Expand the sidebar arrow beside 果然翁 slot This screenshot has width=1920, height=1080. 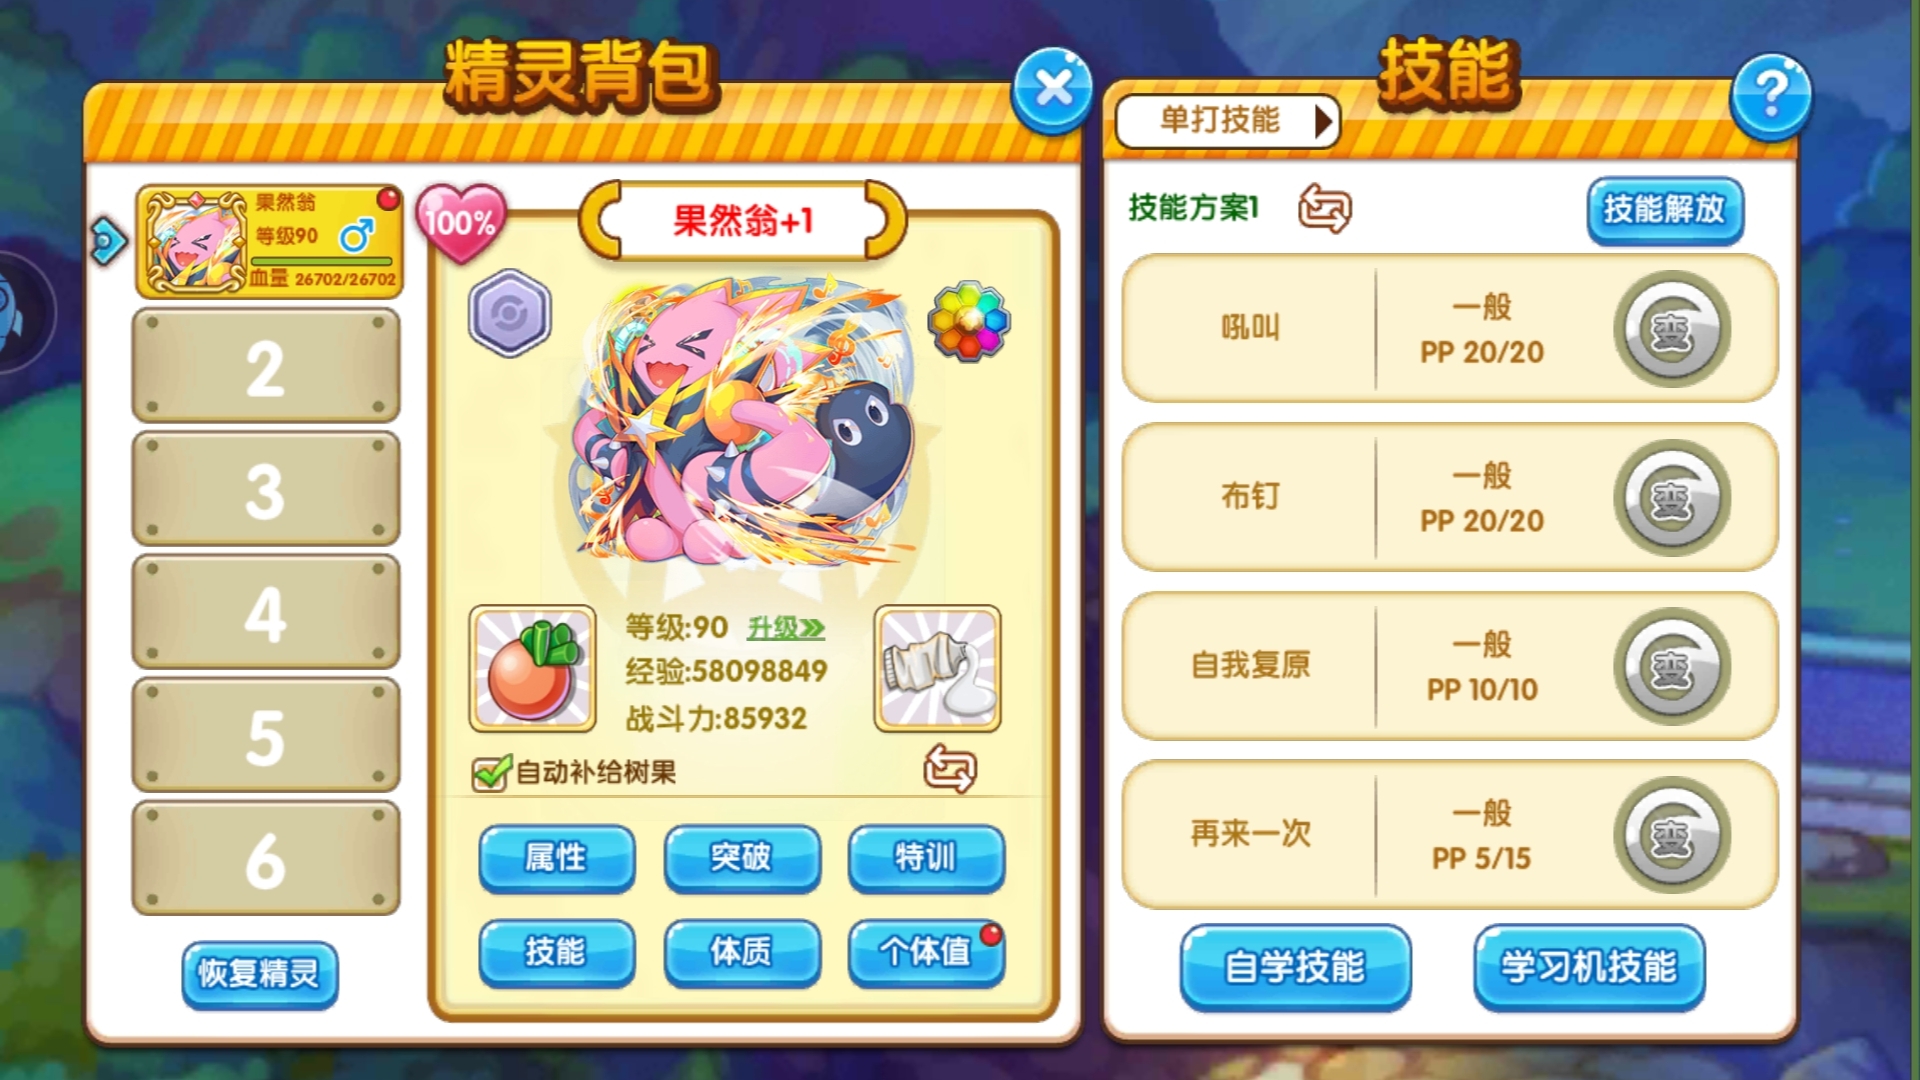tap(108, 240)
